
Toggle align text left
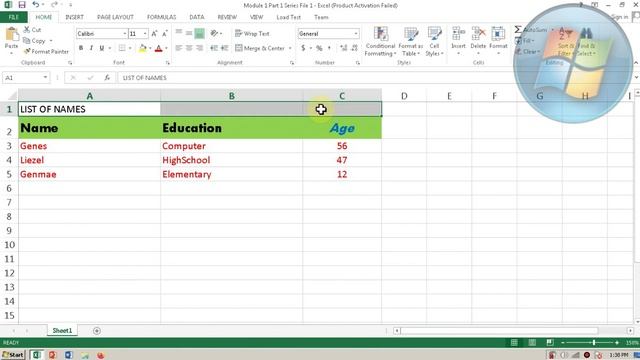[178, 48]
